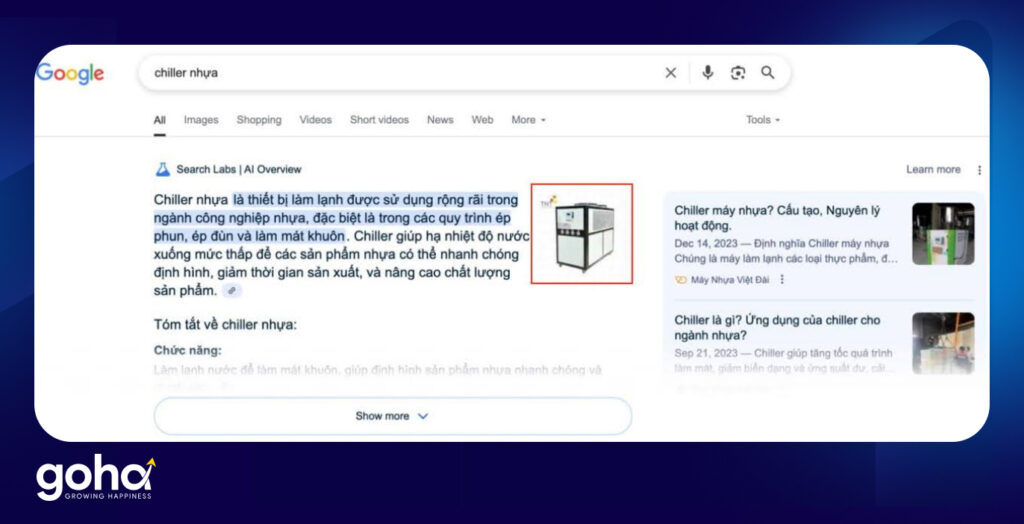Click the Search Labs flask icon
Screen dimensions: 1024x524
pyautogui.click(x=163, y=169)
